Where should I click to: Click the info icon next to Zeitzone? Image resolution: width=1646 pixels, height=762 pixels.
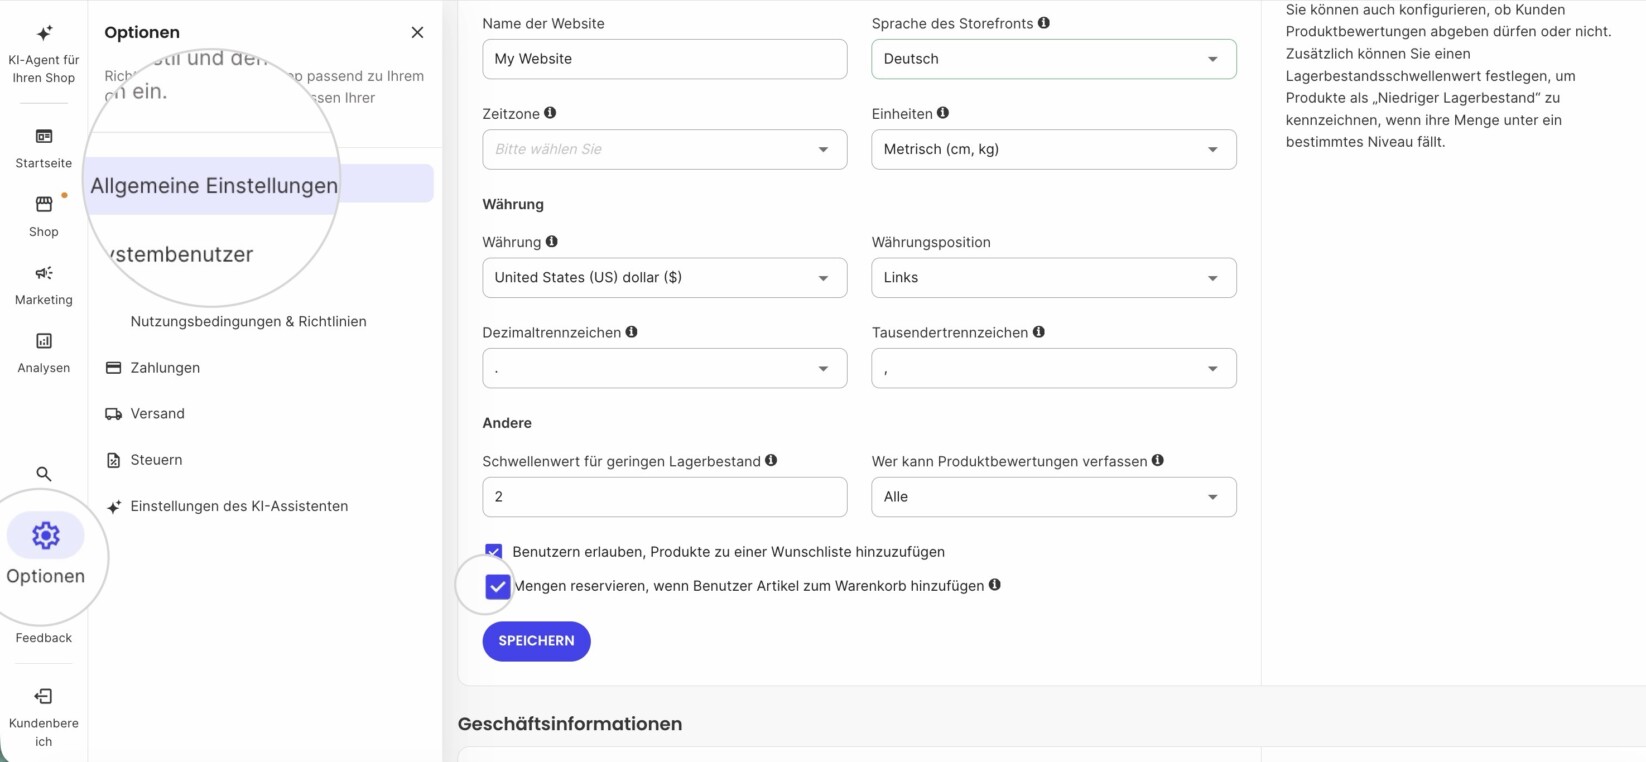(550, 113)
